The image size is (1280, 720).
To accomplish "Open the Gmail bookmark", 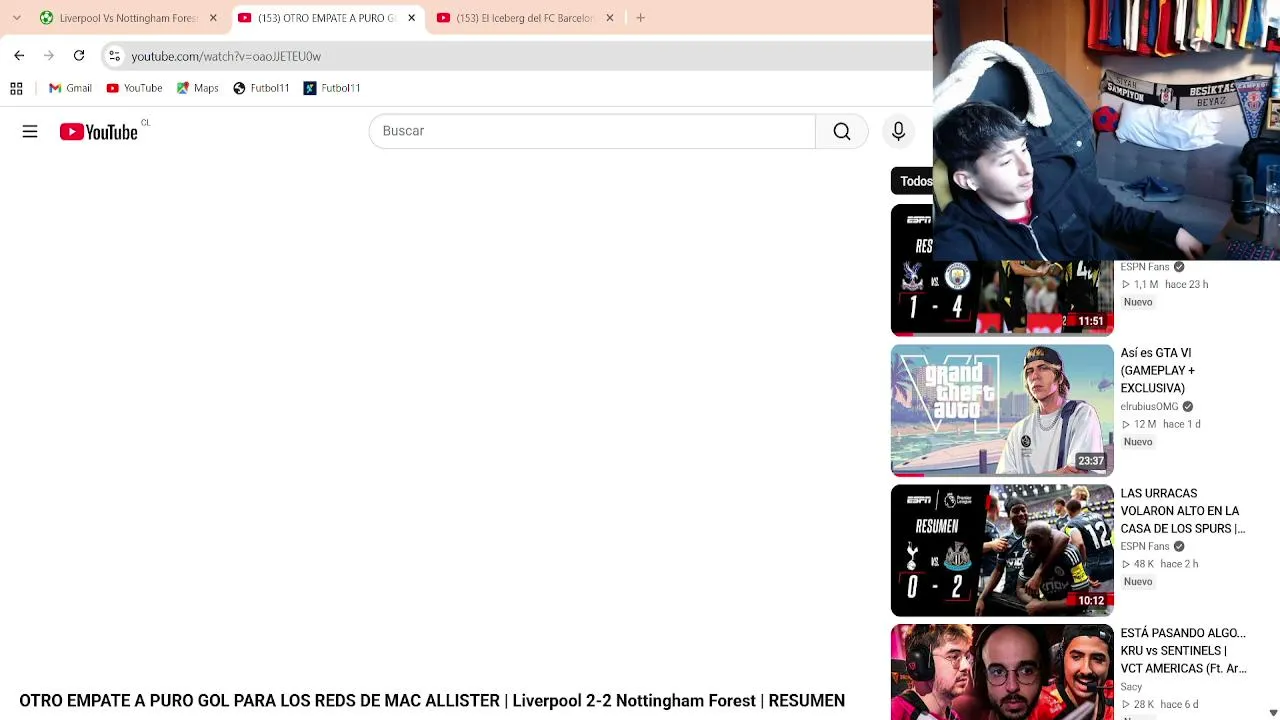I will pos(70,88).
